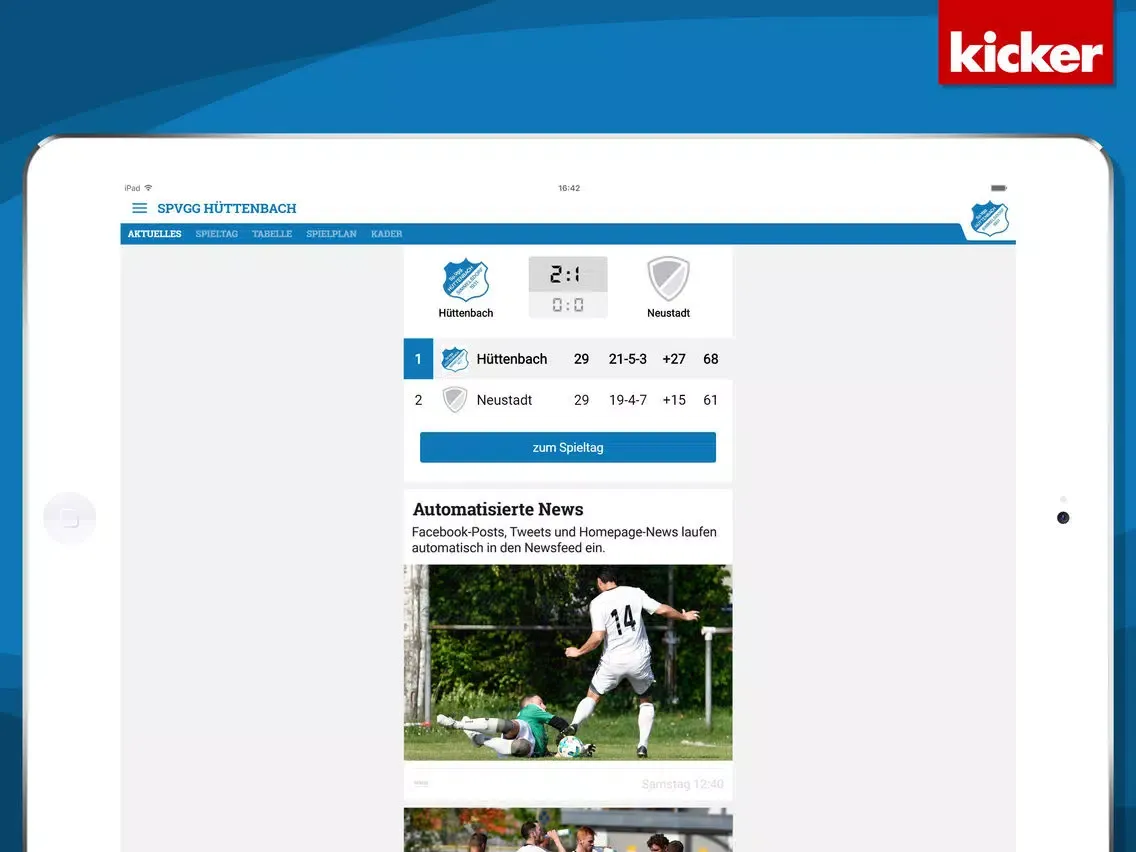Tap the Facebook-Posts news description text
The image size is (1136, 852).
(x=564, y=540)
